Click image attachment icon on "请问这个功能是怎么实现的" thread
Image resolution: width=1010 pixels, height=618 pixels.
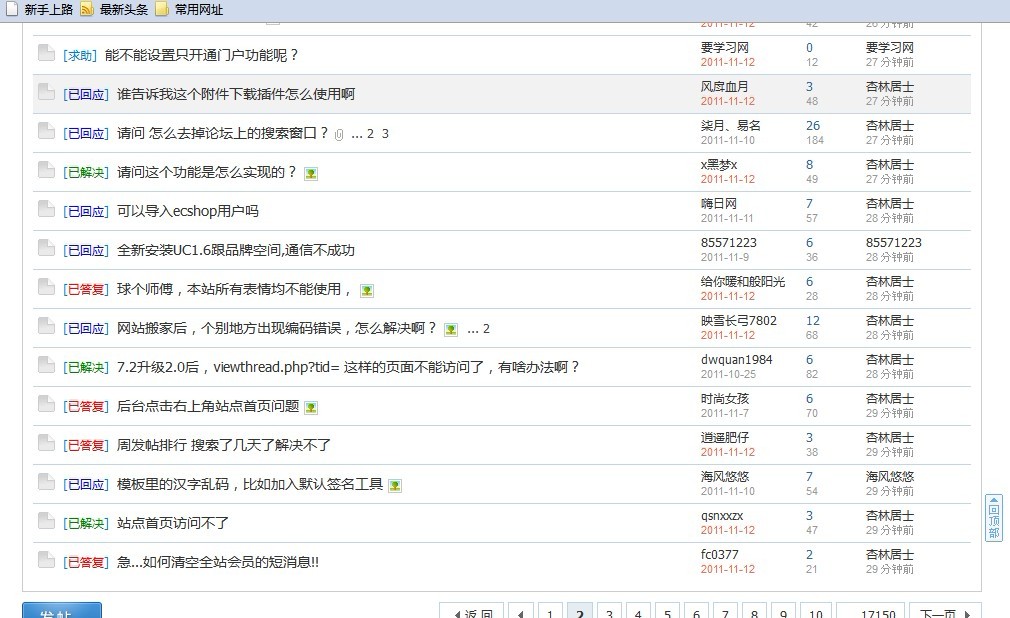(311, 173)
